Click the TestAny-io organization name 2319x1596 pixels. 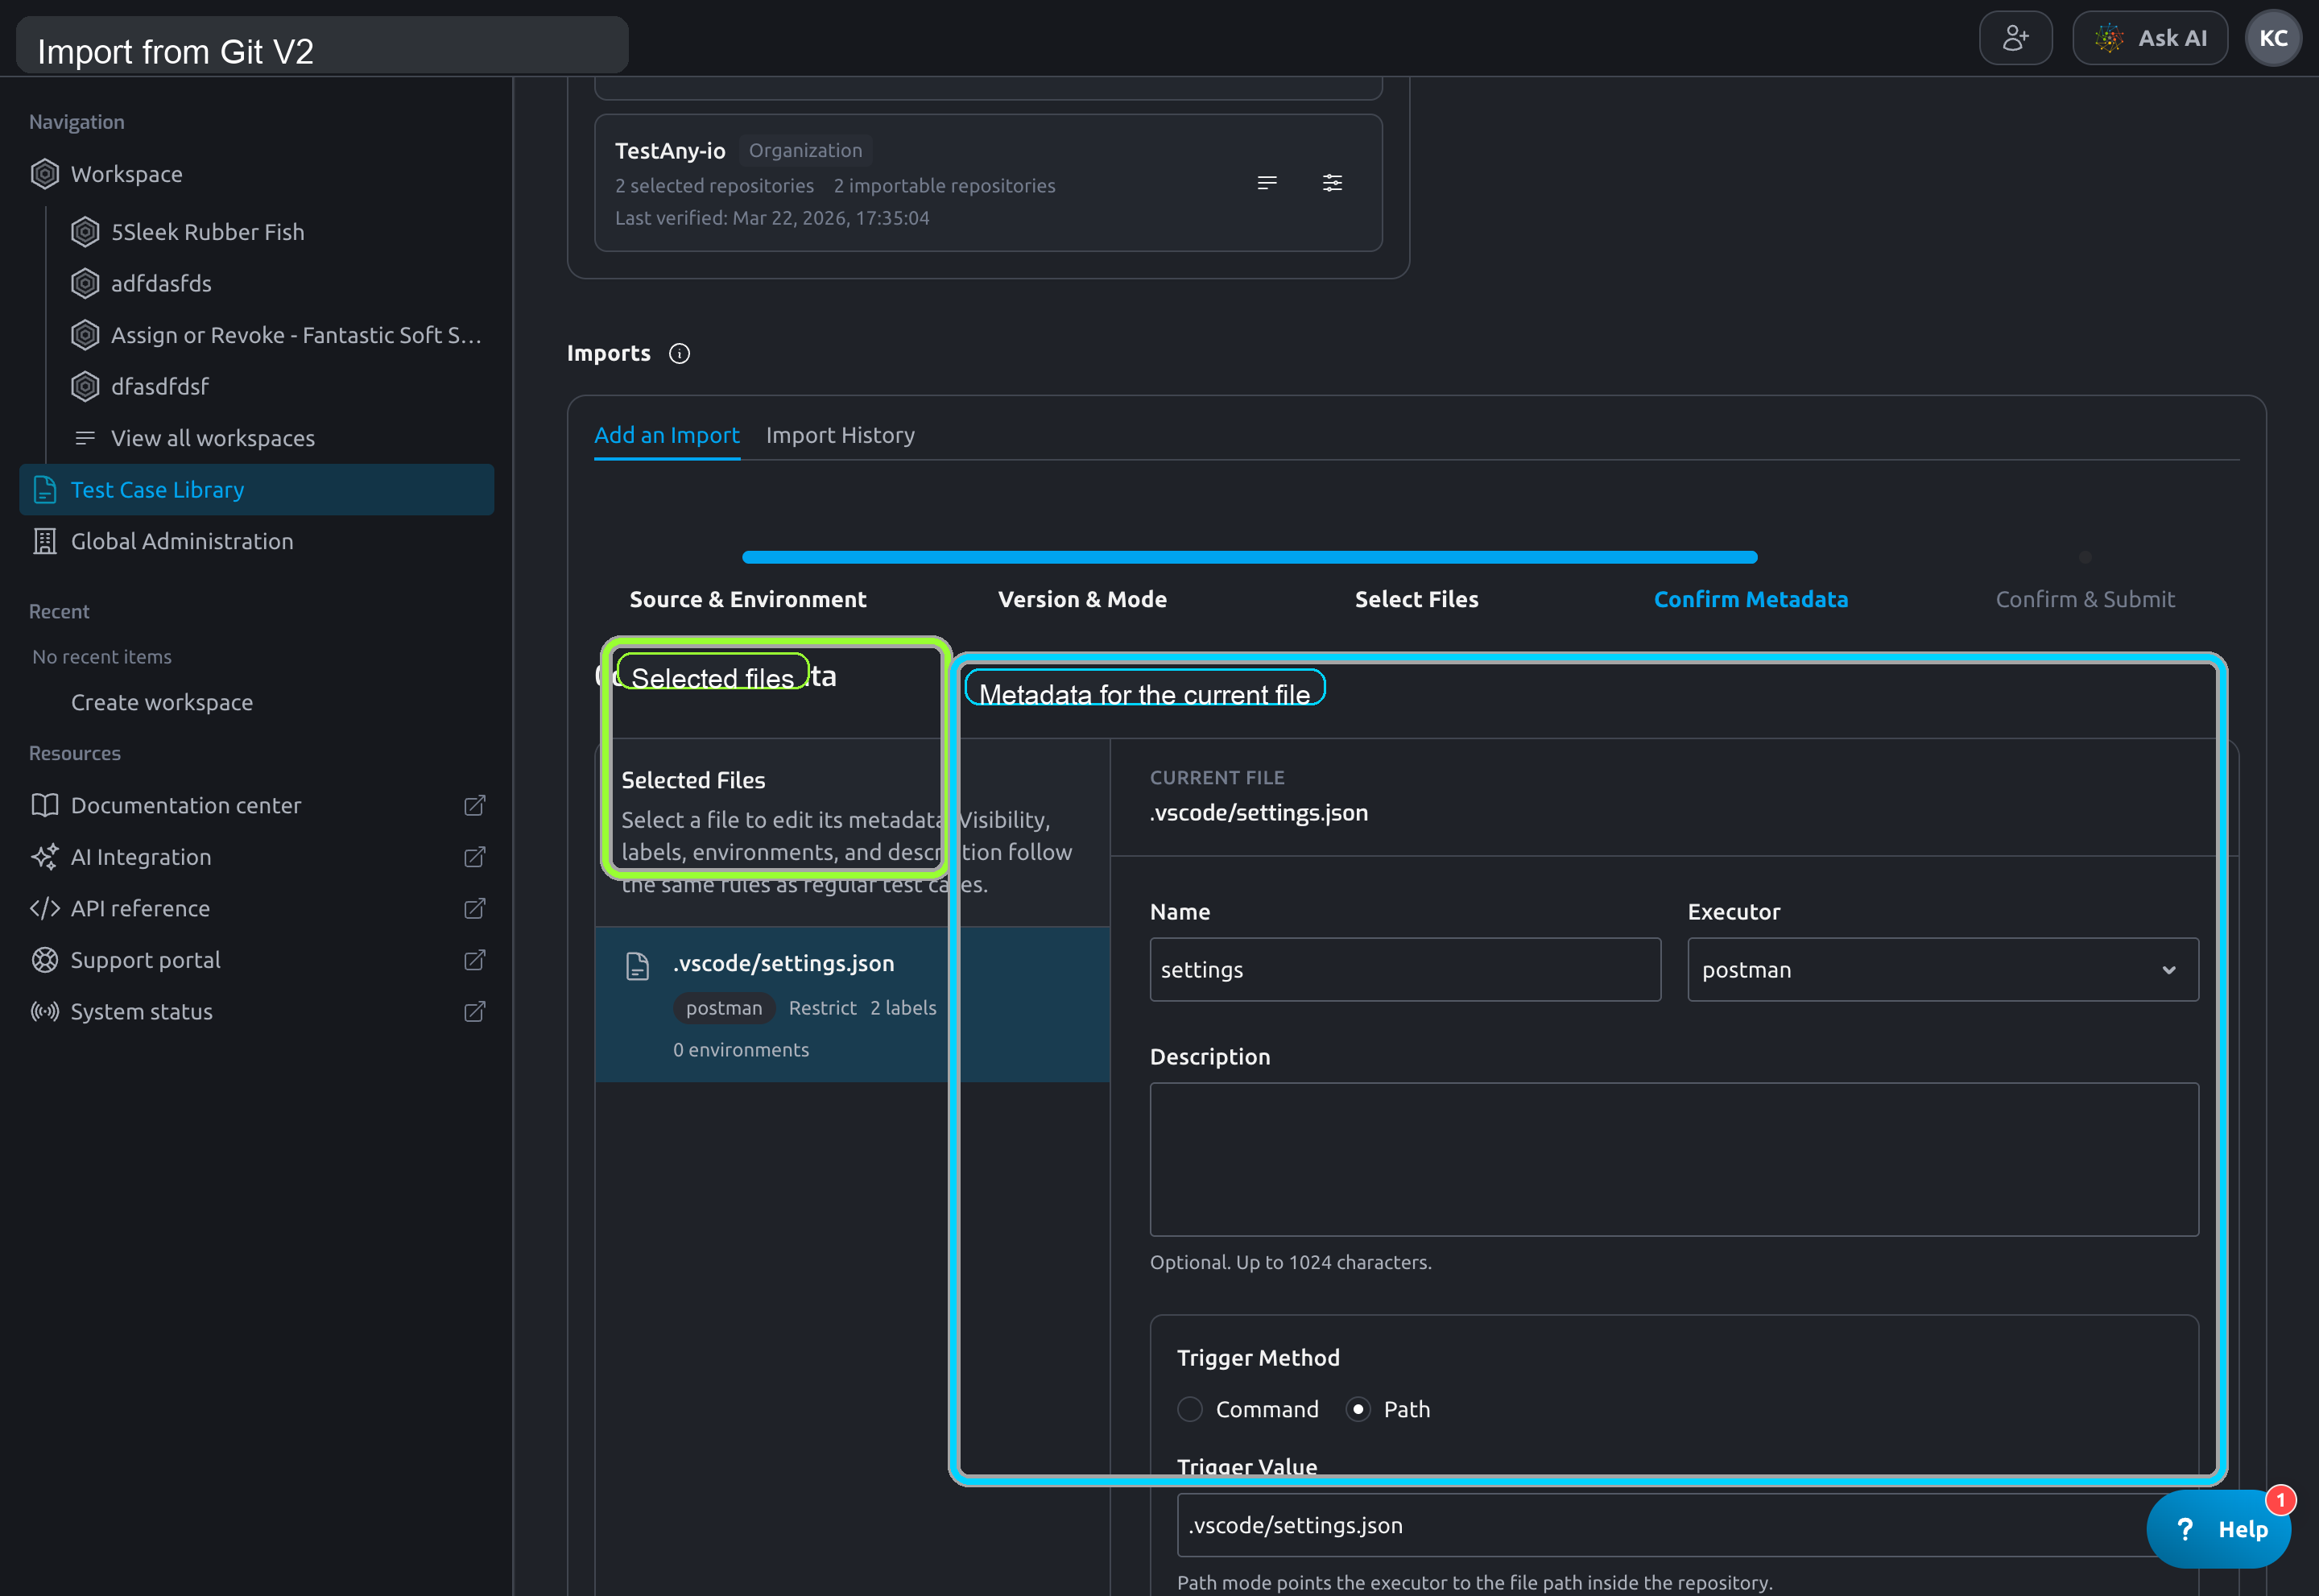tap(670, 150)
